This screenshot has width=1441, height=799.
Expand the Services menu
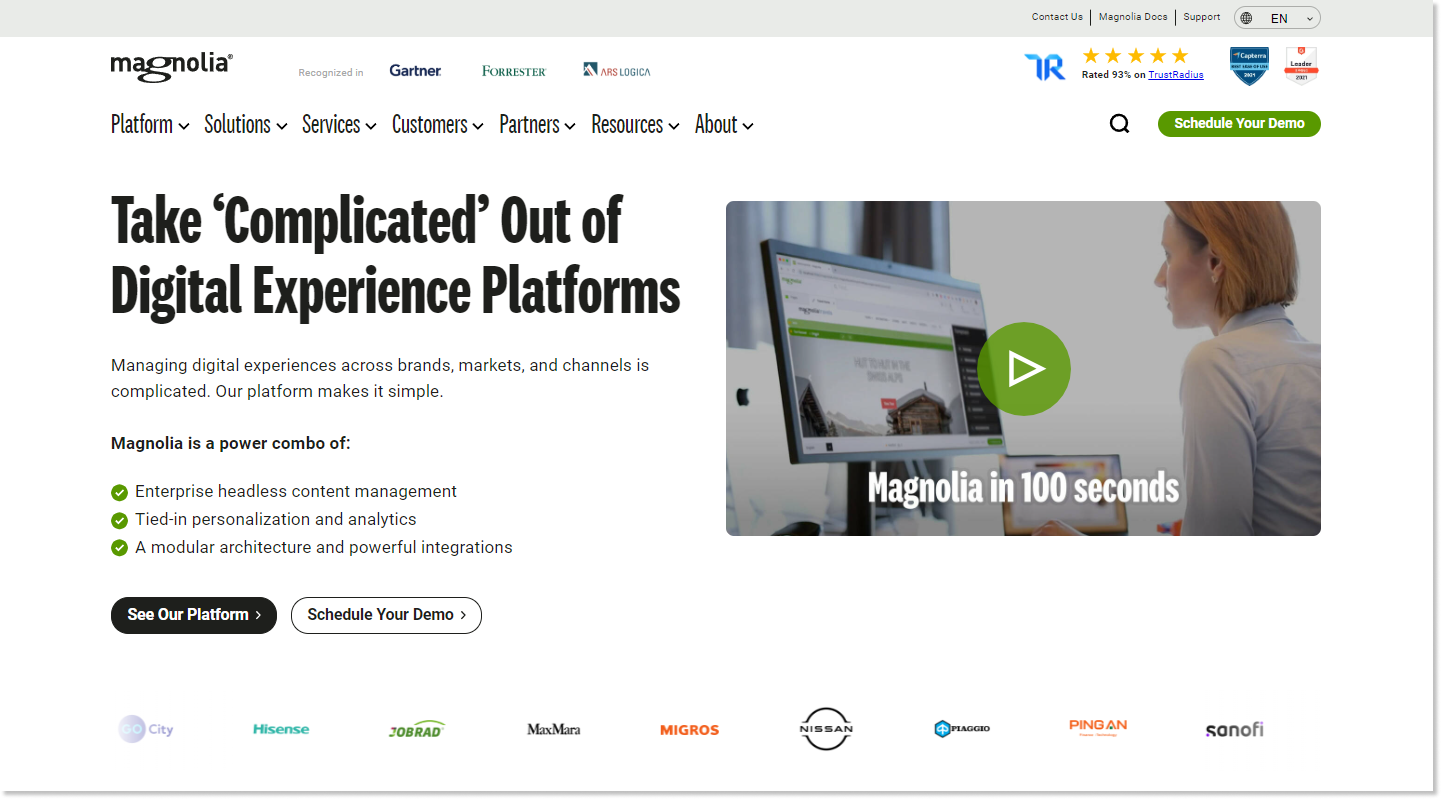click(x=339, y=125)
